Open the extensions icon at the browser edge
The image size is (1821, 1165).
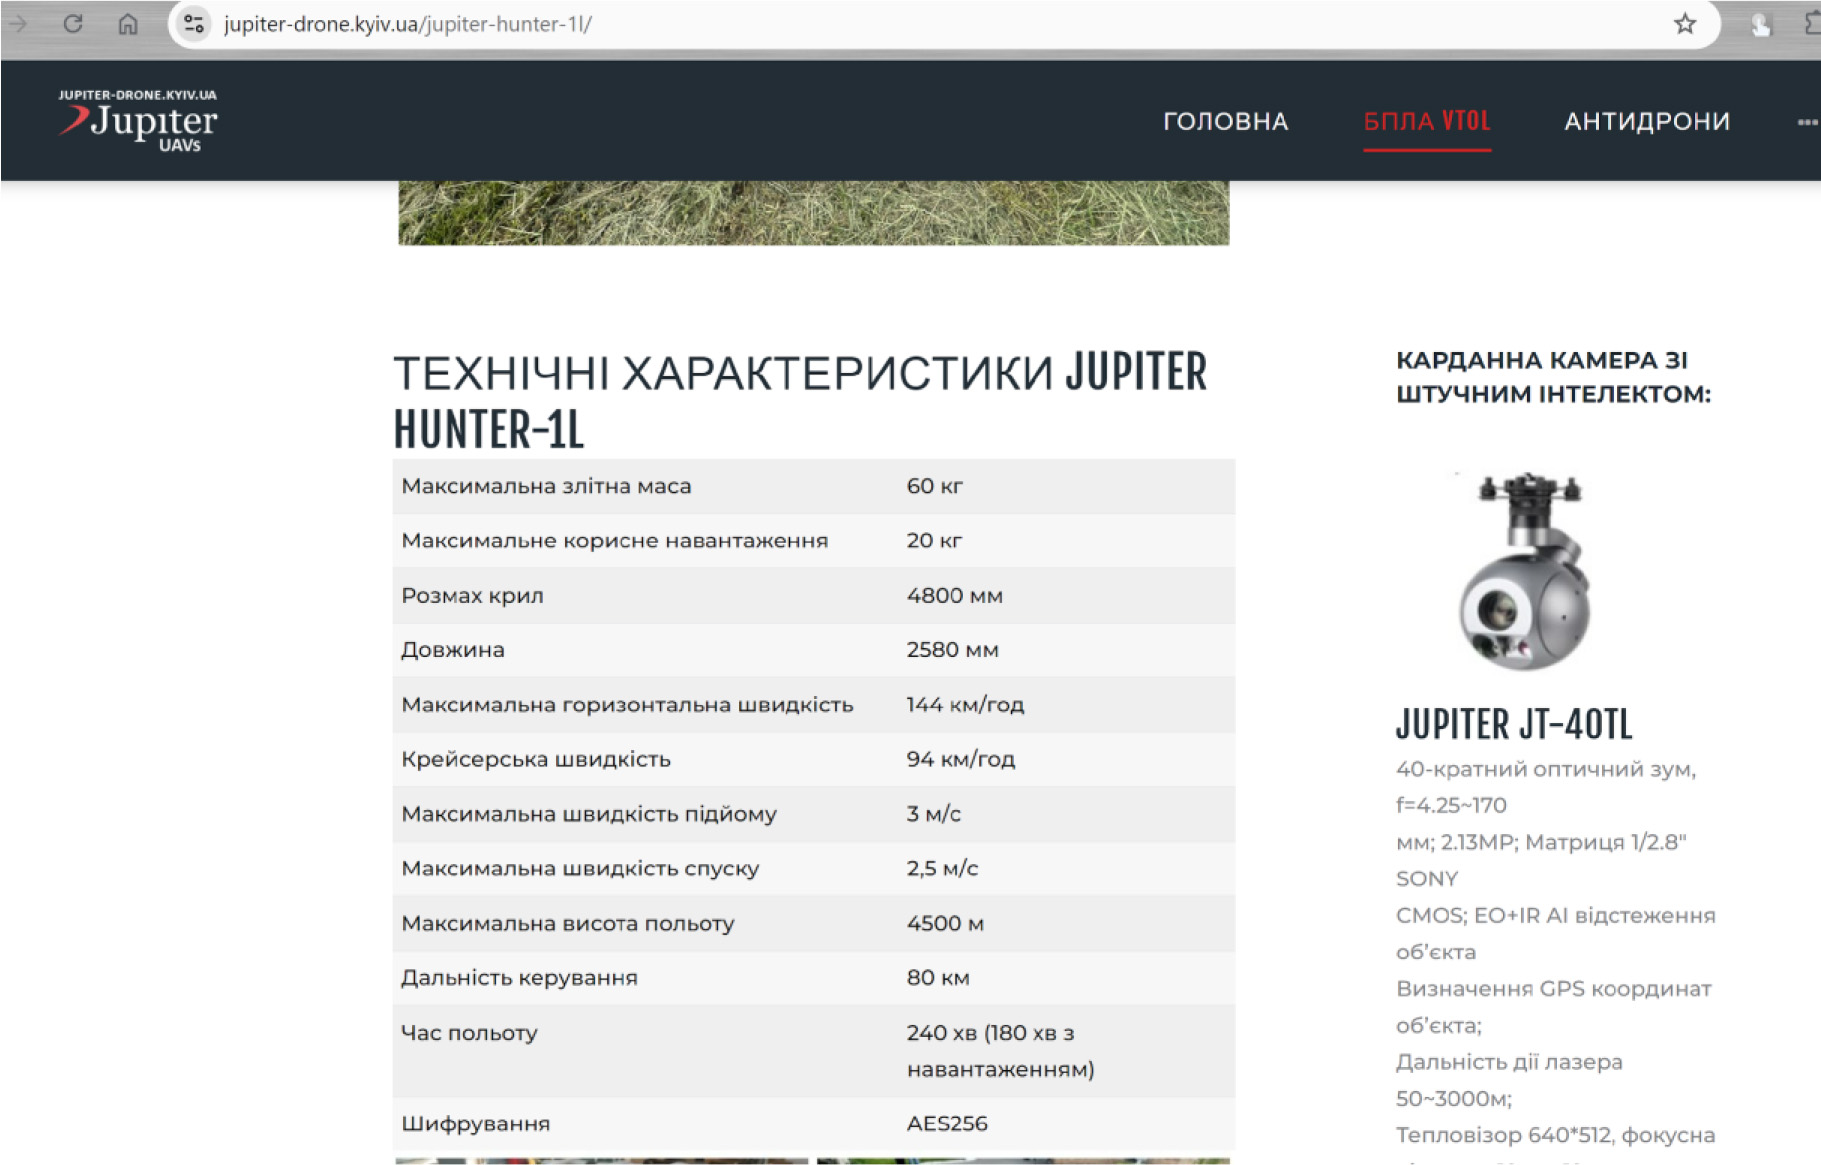1812,24
